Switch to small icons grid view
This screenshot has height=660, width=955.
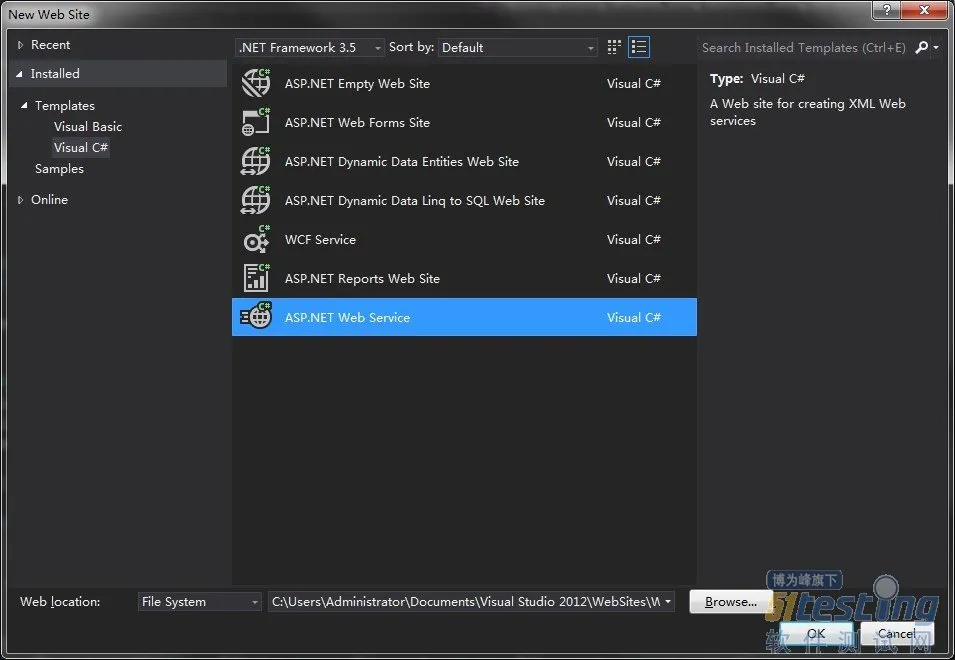(614, 47)
